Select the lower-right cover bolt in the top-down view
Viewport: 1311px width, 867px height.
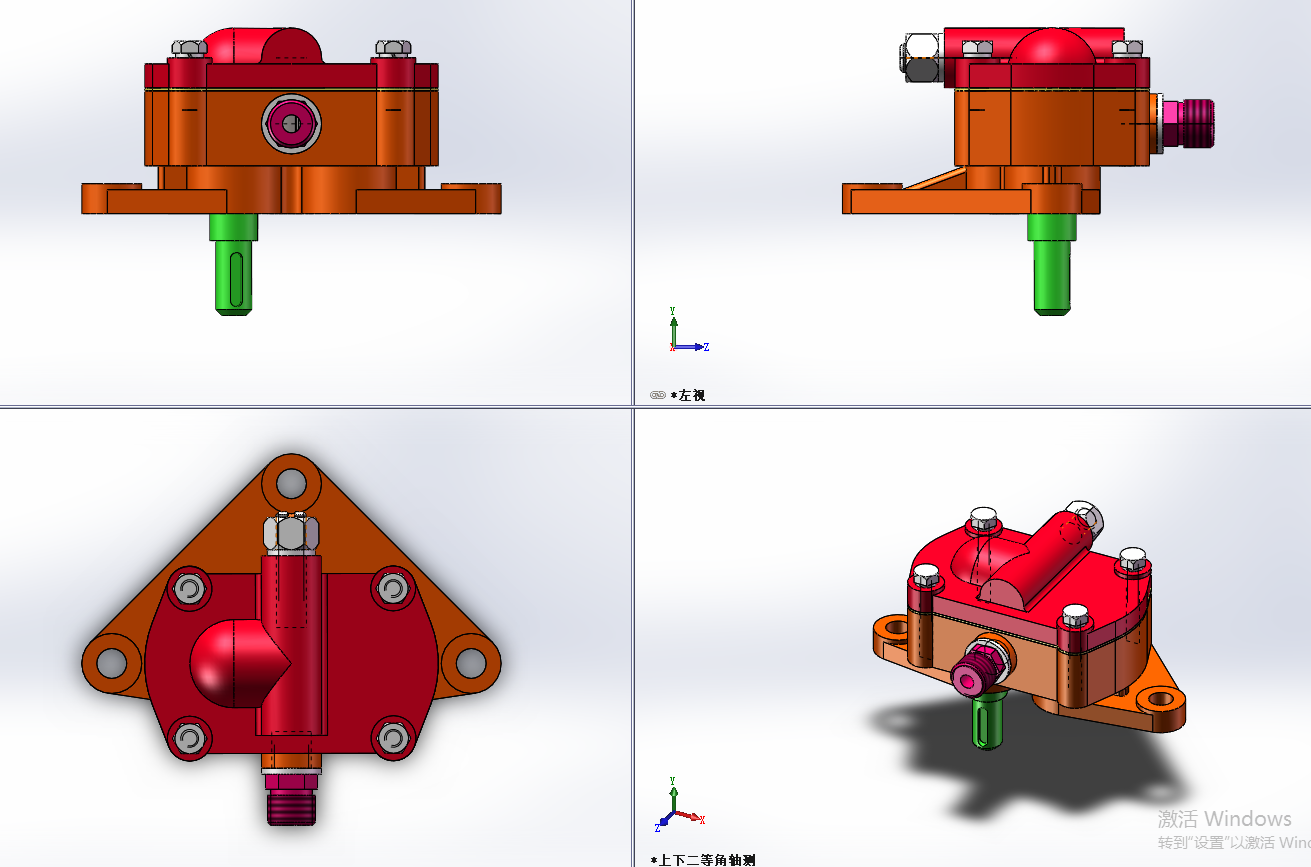pyautogui.click(x=393, y=739)
